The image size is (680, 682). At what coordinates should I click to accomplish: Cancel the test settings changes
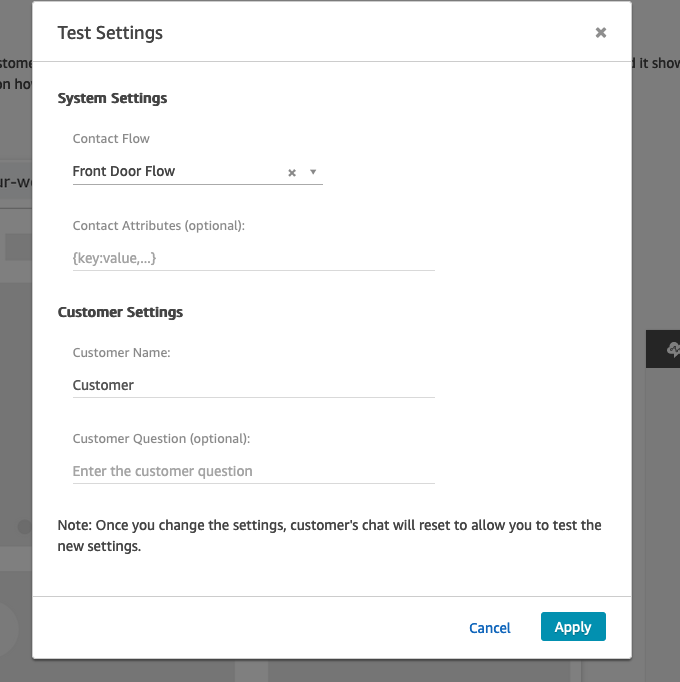coord(490,628)
